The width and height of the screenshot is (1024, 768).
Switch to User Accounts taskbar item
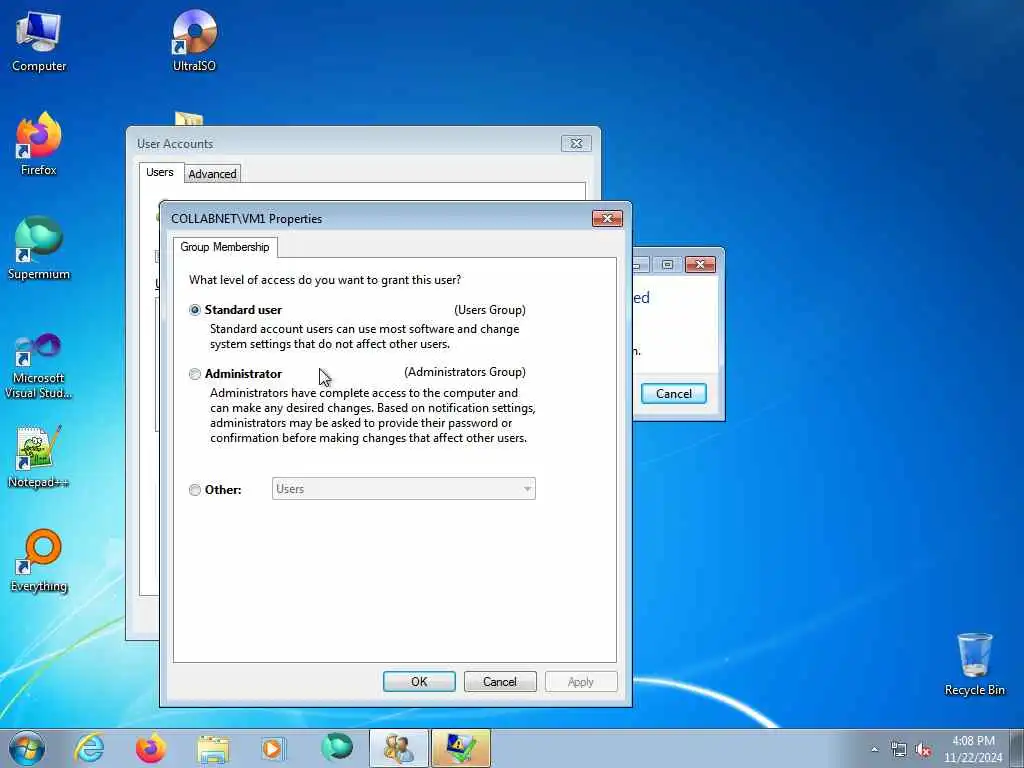coord(398,748)
